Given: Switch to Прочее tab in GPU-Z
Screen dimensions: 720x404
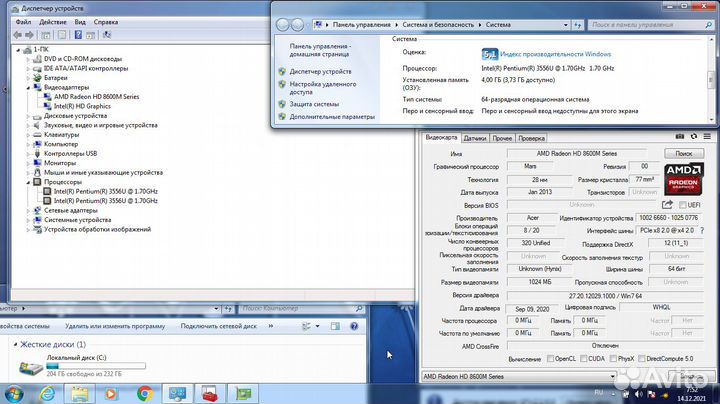Looking at the screenshot, I should [x=502, y=138].
